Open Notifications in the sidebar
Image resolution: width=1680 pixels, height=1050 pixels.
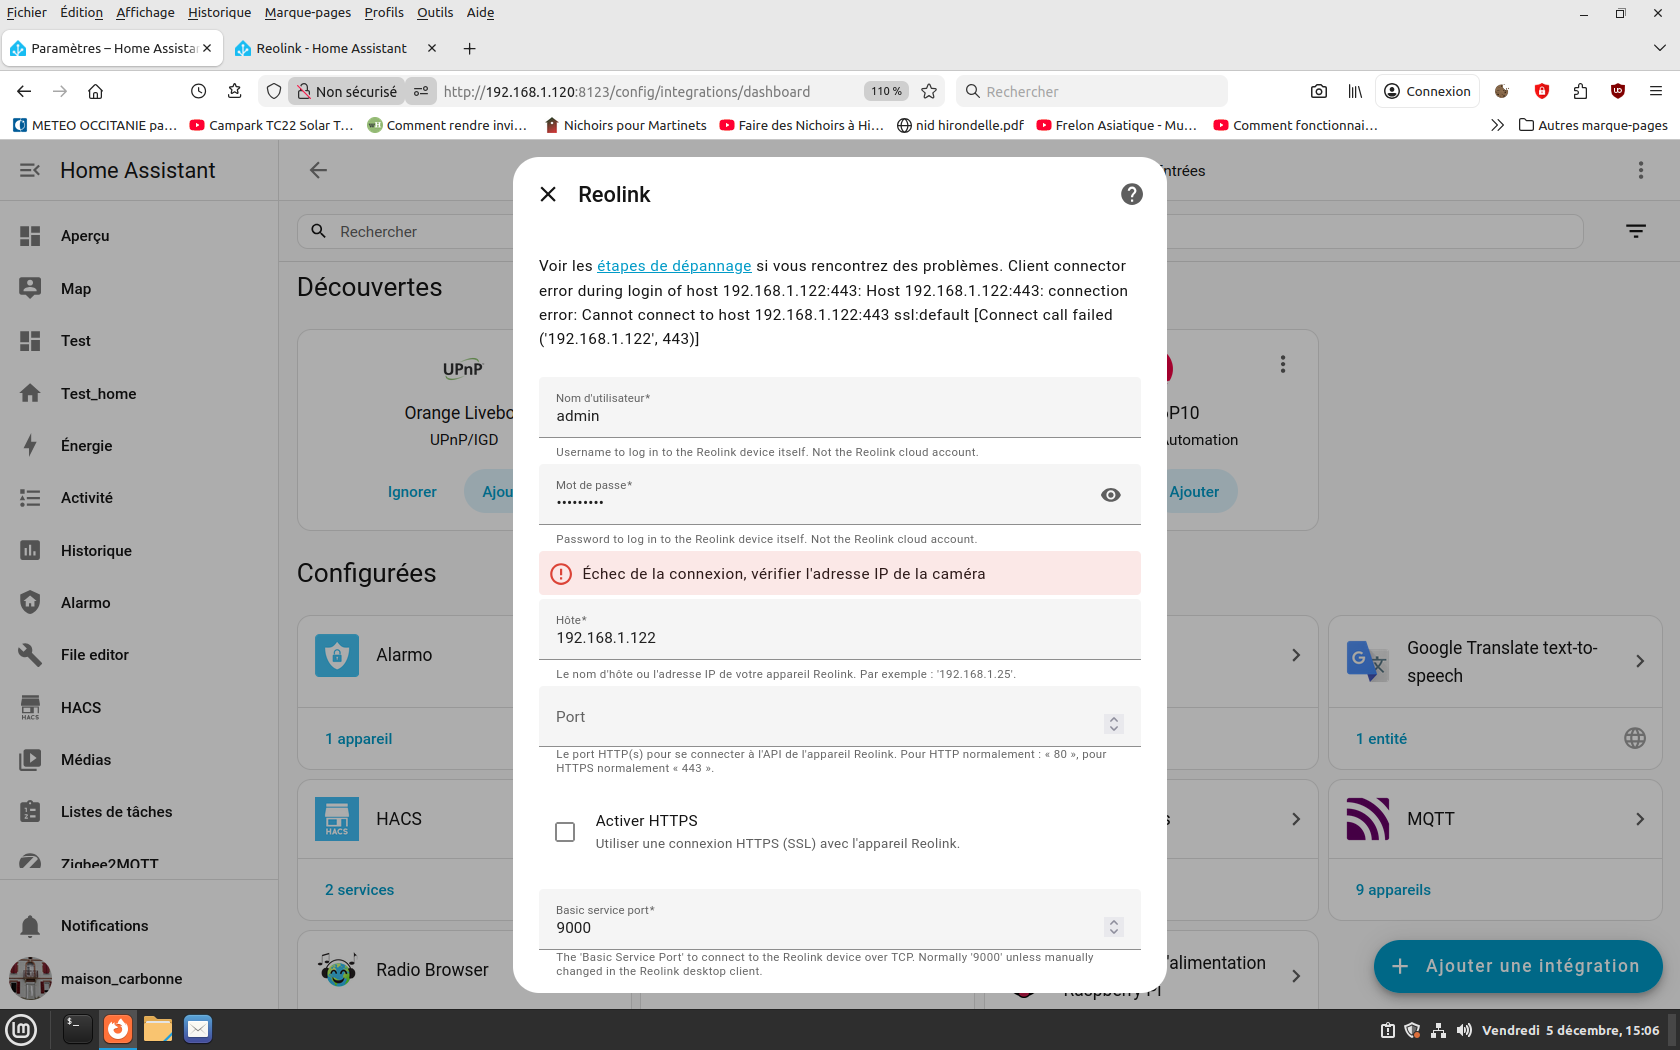pos(104,926)
